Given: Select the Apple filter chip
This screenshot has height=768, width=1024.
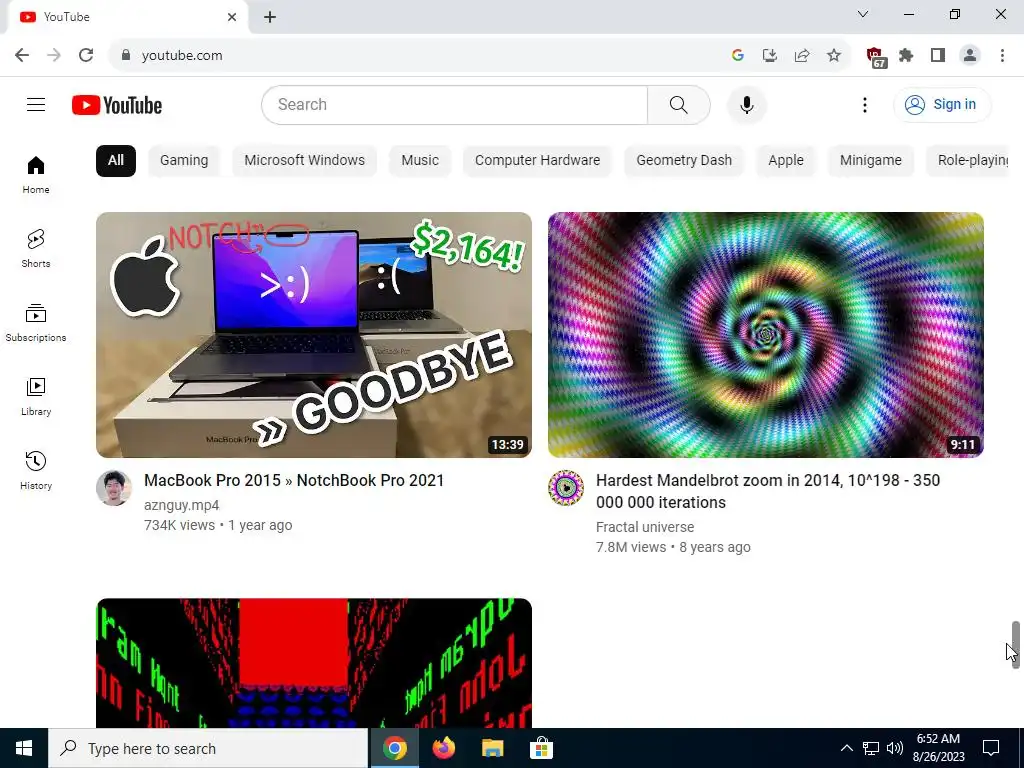Looking at the screenshot, I should coord(786,161).
